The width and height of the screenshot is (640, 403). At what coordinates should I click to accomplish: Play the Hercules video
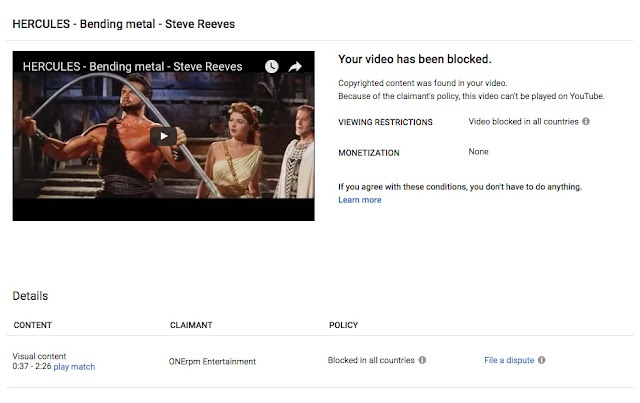[163, 136]
